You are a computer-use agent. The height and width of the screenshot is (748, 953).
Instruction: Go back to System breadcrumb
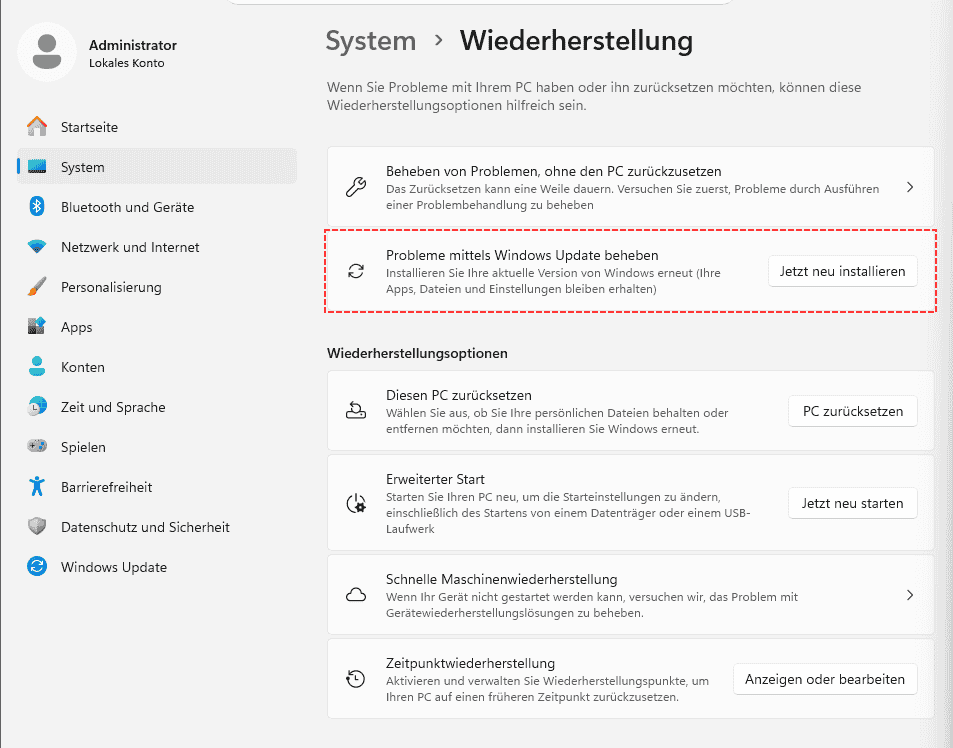tap(371, 41)
